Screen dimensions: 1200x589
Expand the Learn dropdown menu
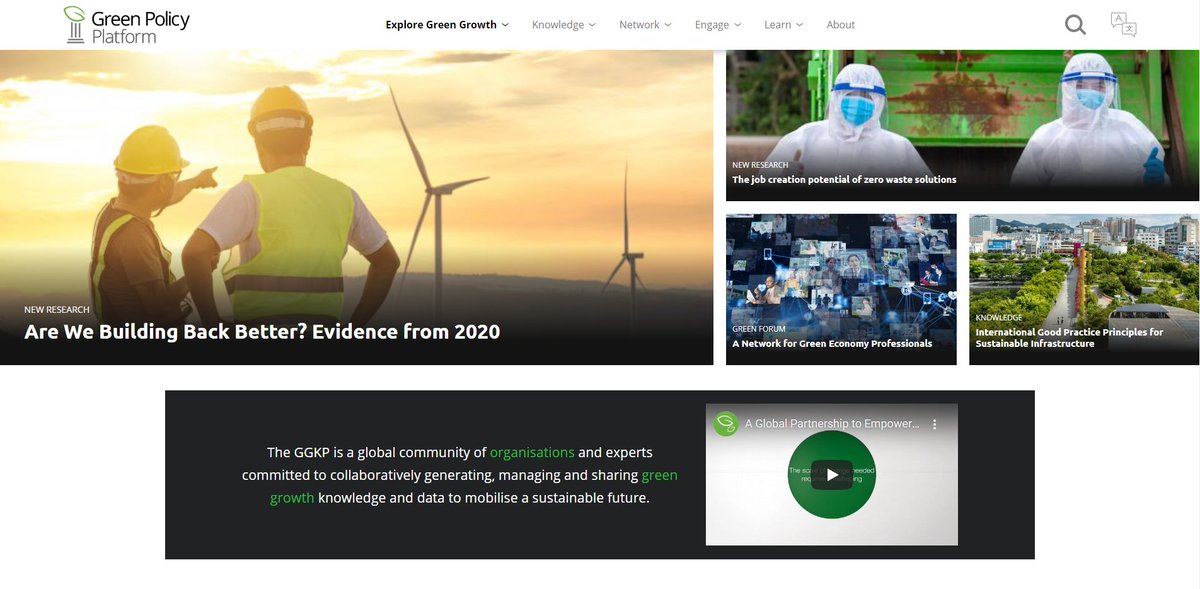pos(784,25)
